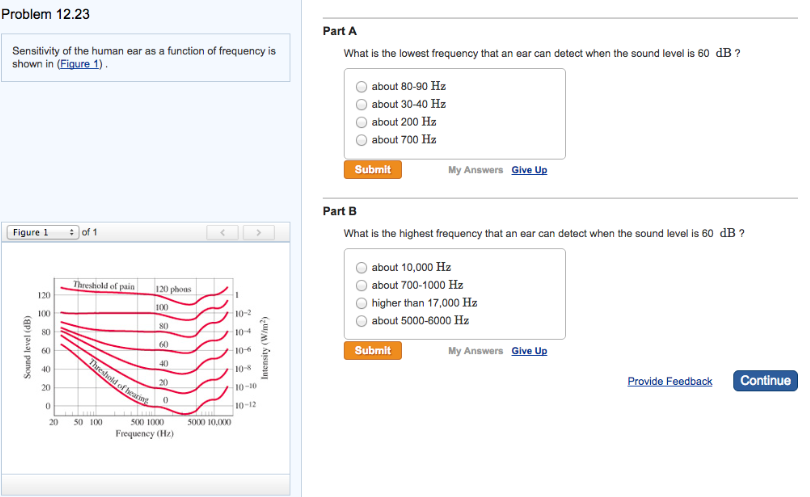Click Give Up link in Part A
The height and width of the screenshot is (497, 810).
pos(529,170)
